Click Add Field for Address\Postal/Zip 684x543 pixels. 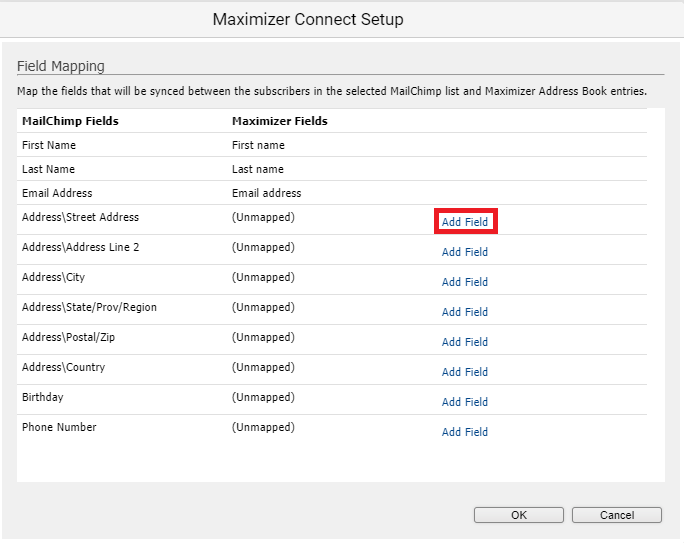(465, 342)
